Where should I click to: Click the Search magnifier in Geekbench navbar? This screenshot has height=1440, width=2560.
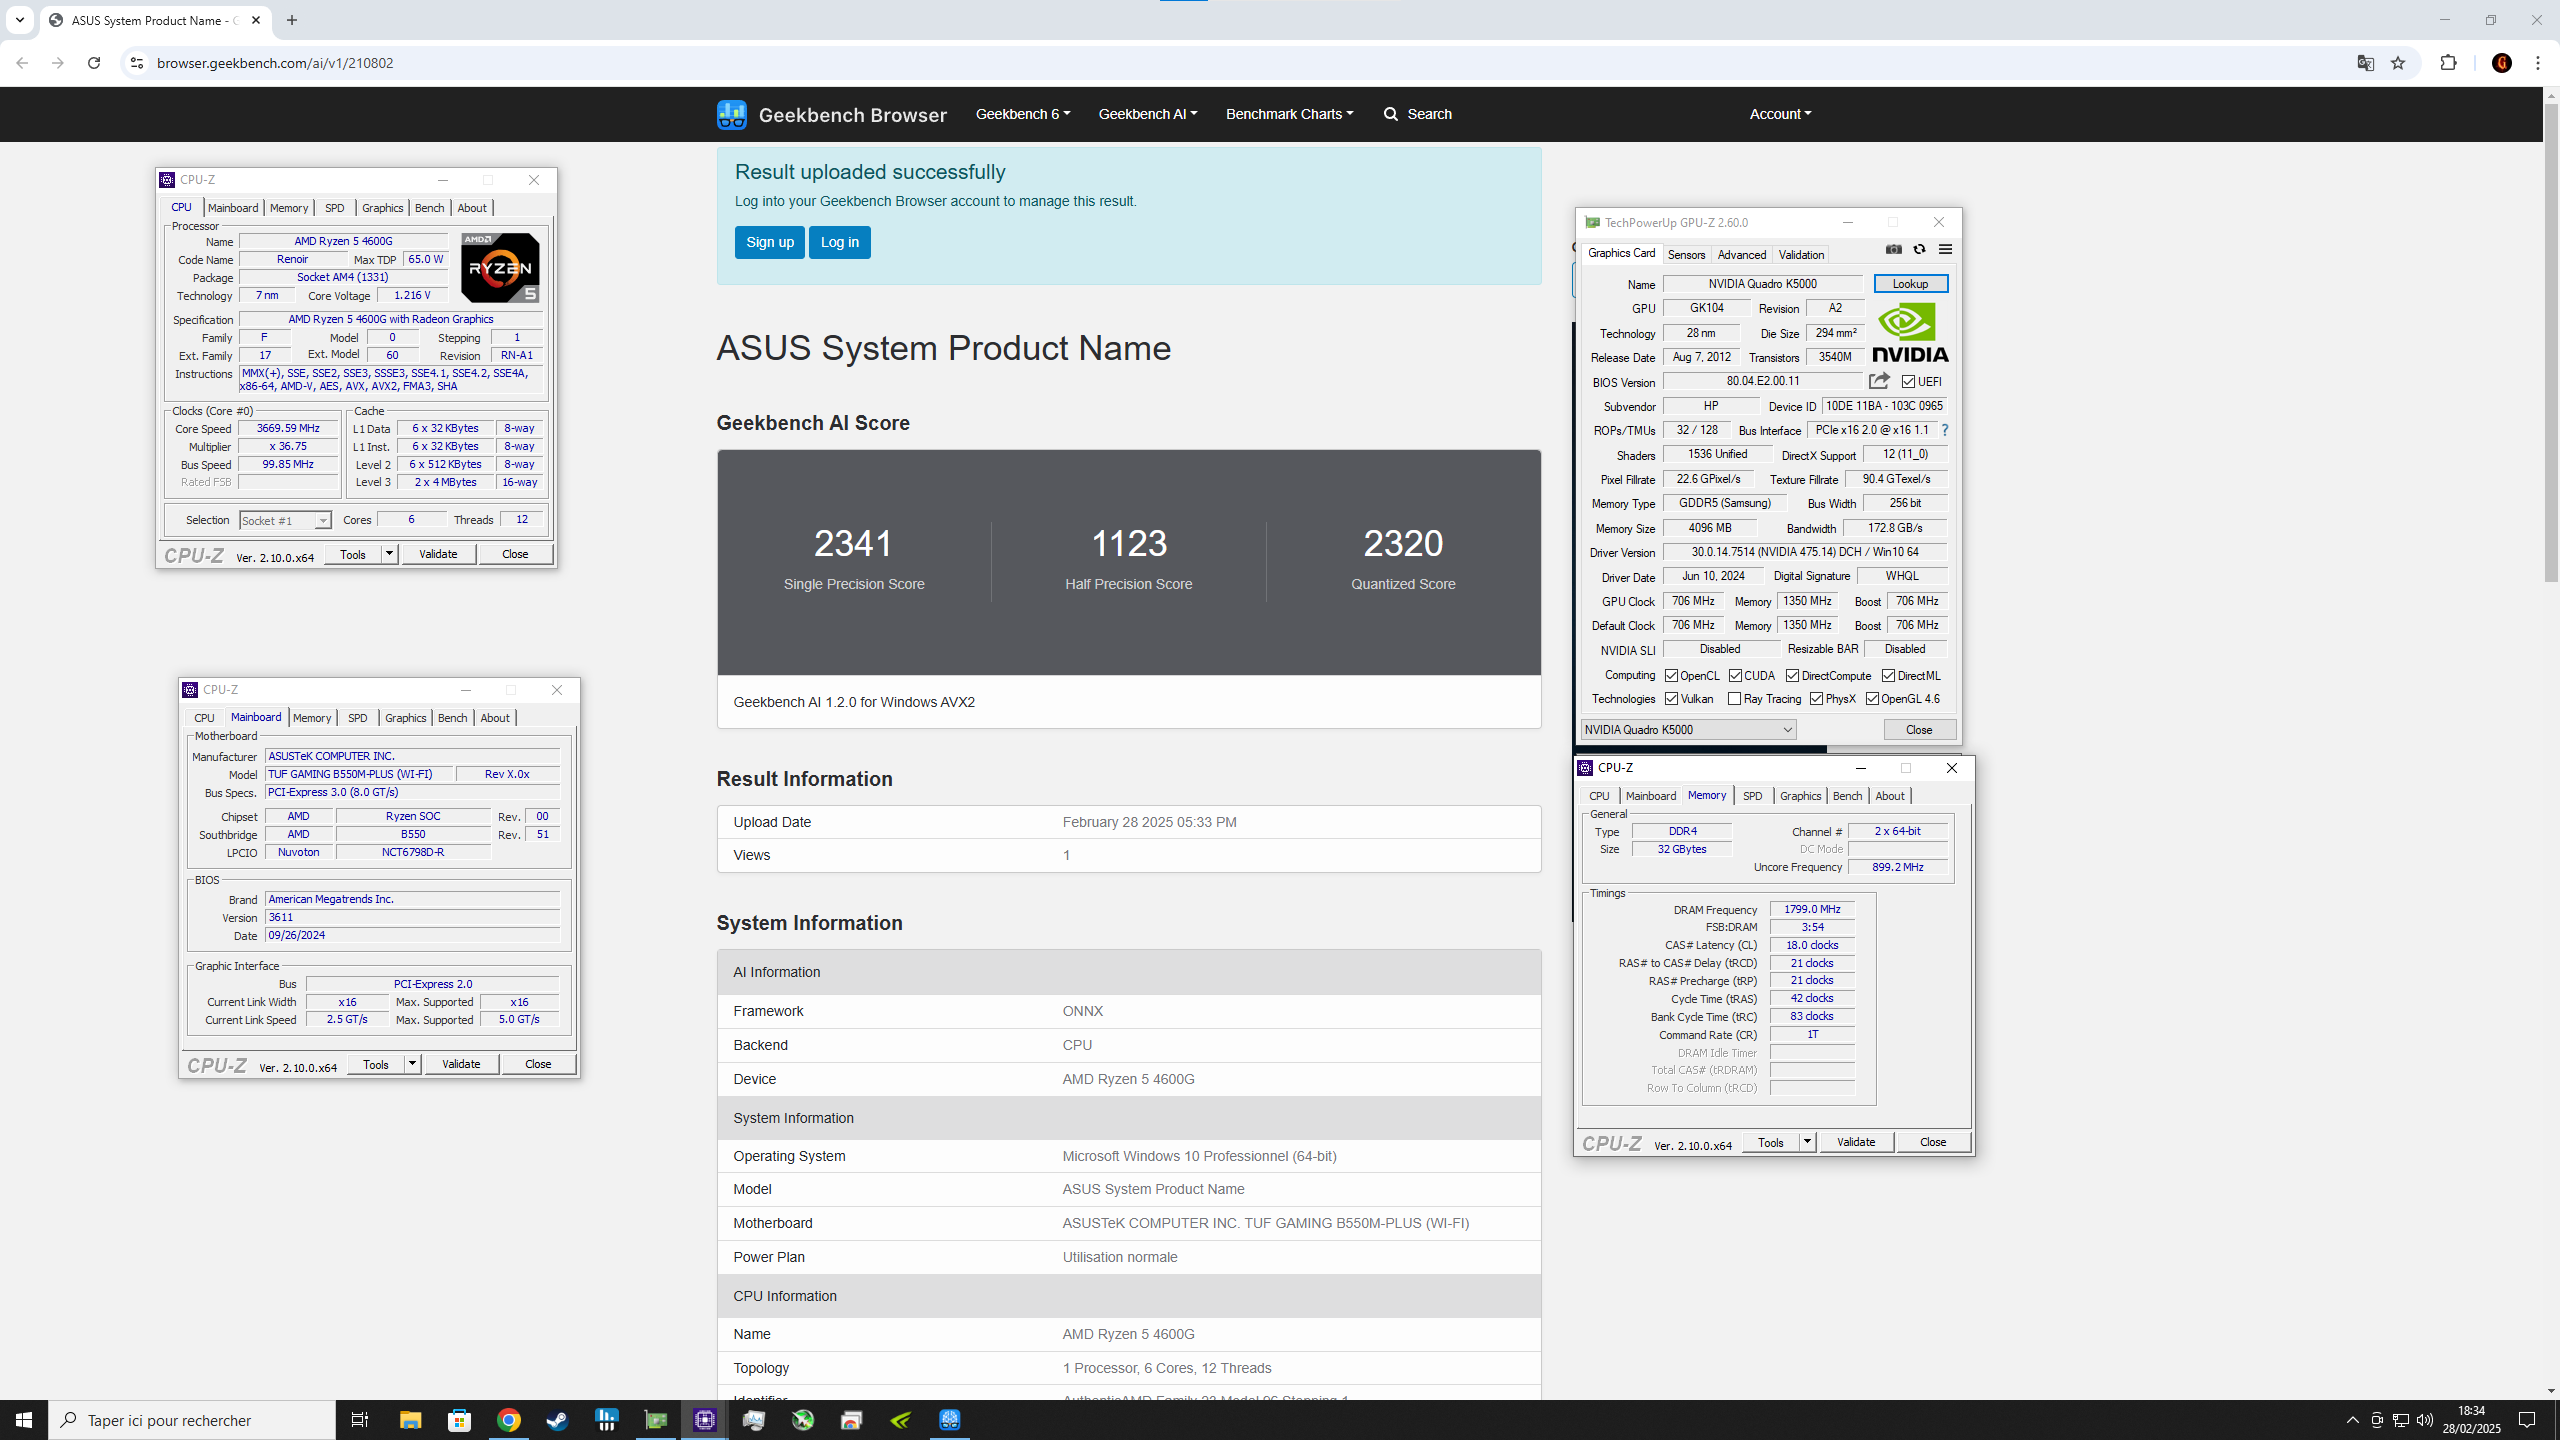pos(1391,114)
